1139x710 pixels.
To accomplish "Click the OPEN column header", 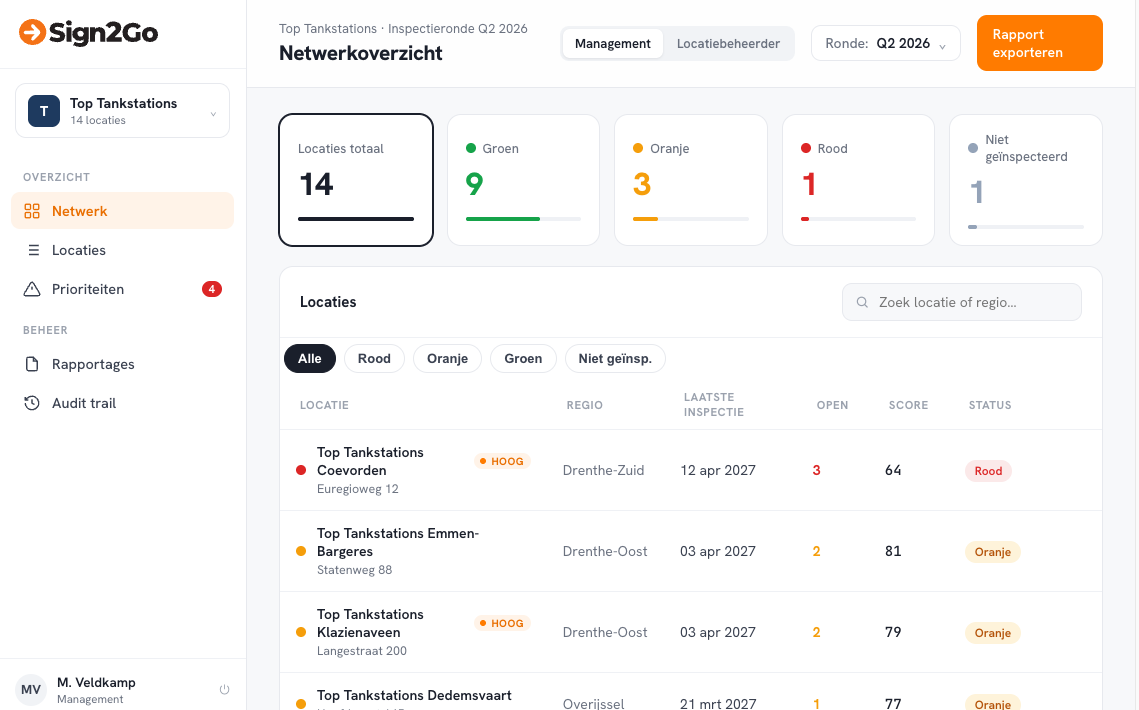I will (x=832, y=405).
